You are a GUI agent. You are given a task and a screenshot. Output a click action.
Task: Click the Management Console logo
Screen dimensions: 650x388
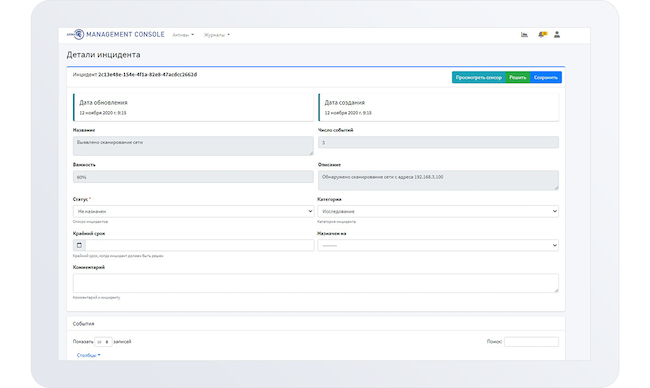(116, 34)
